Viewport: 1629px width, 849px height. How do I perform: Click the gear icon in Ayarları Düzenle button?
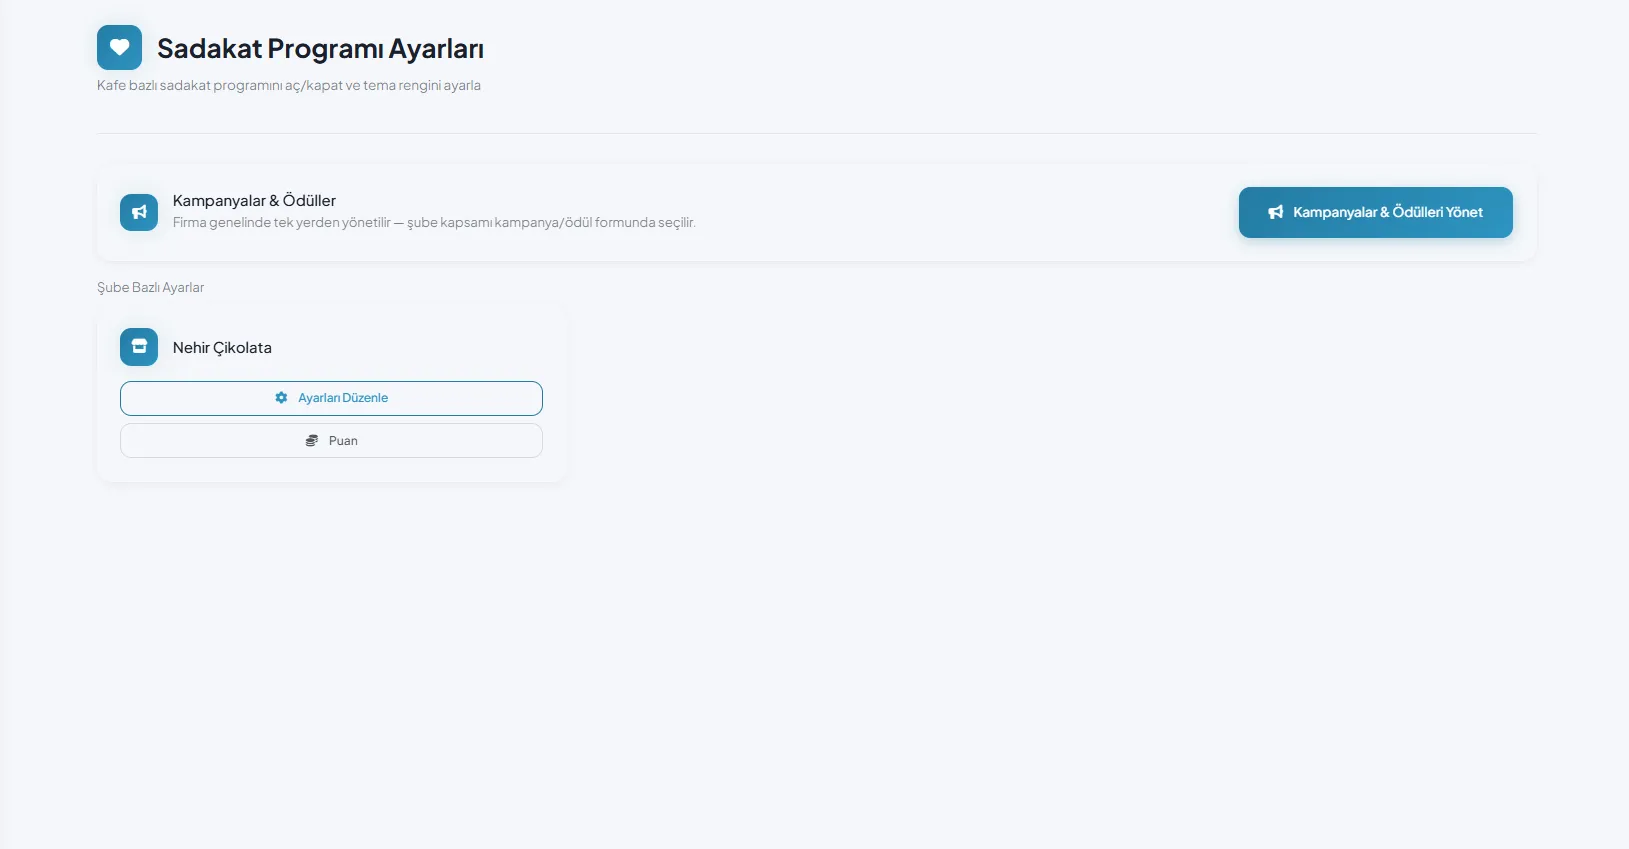click(x=281, y=398)
